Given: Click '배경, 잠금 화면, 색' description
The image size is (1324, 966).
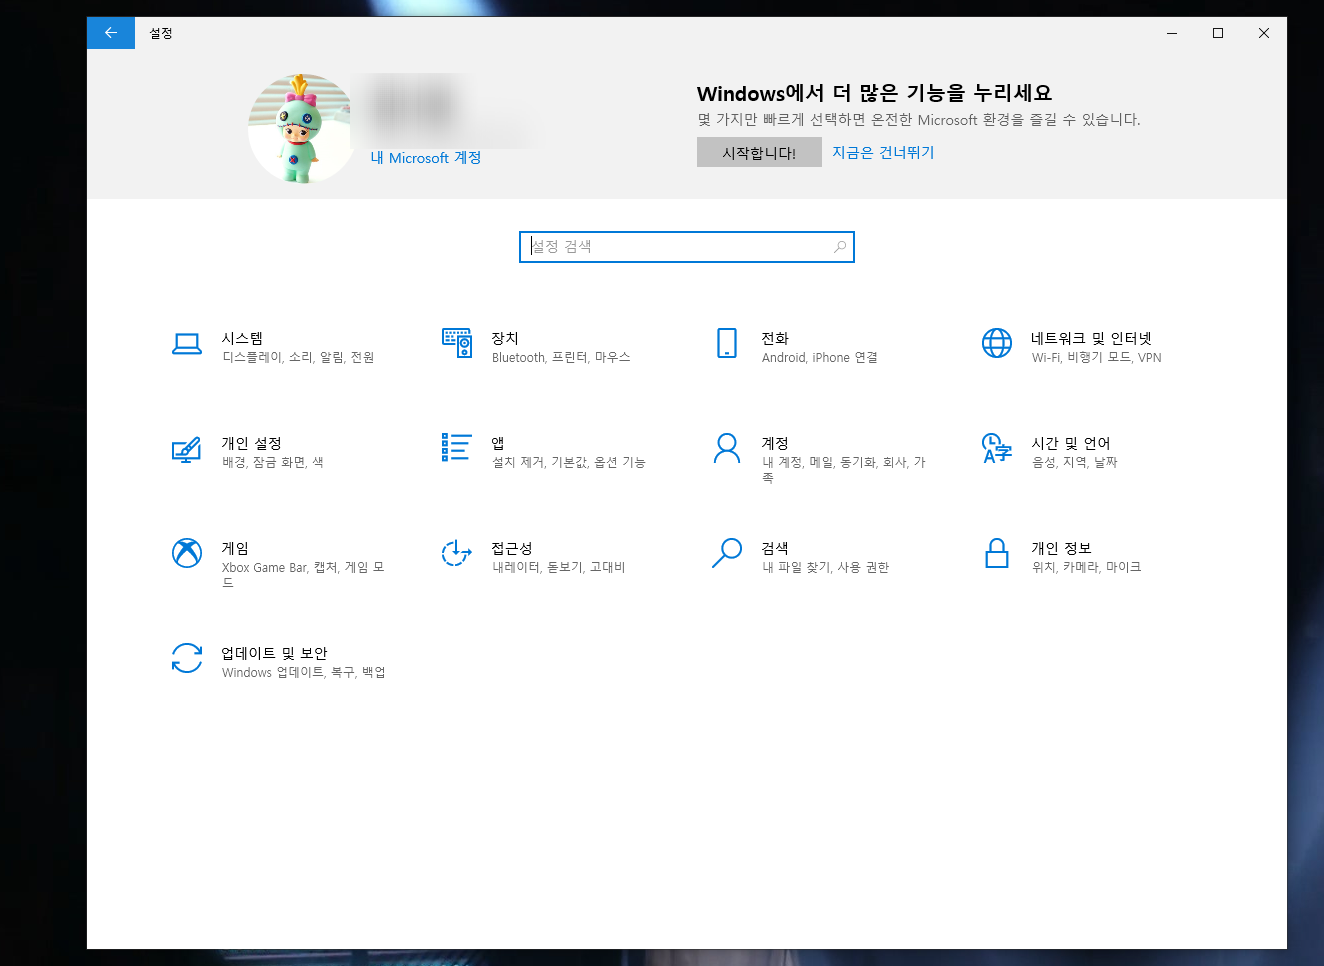Looking at the screenshot, I should coord(273,463).
